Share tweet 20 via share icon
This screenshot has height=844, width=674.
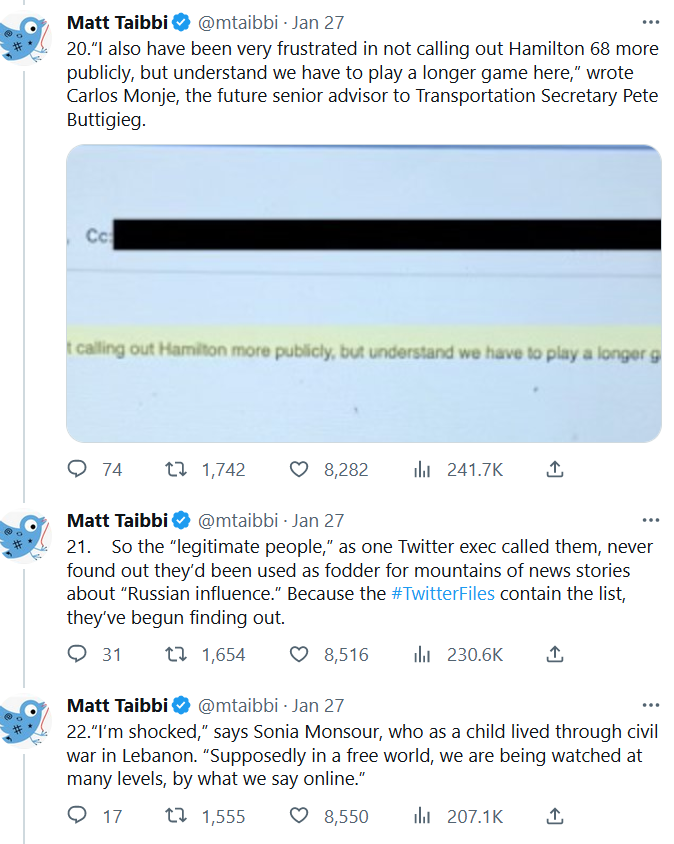click(556, 469)
